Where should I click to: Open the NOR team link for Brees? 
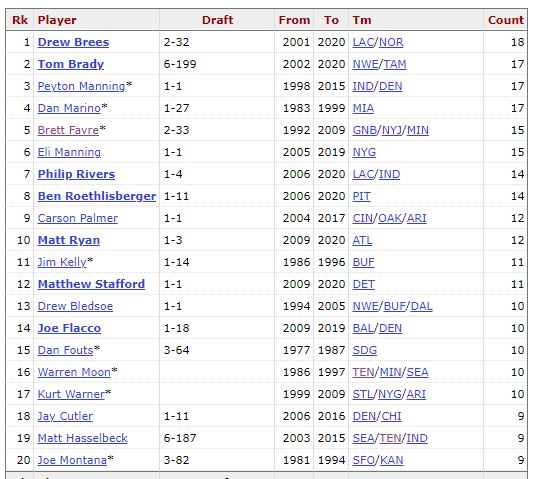[x=391, y=42]
